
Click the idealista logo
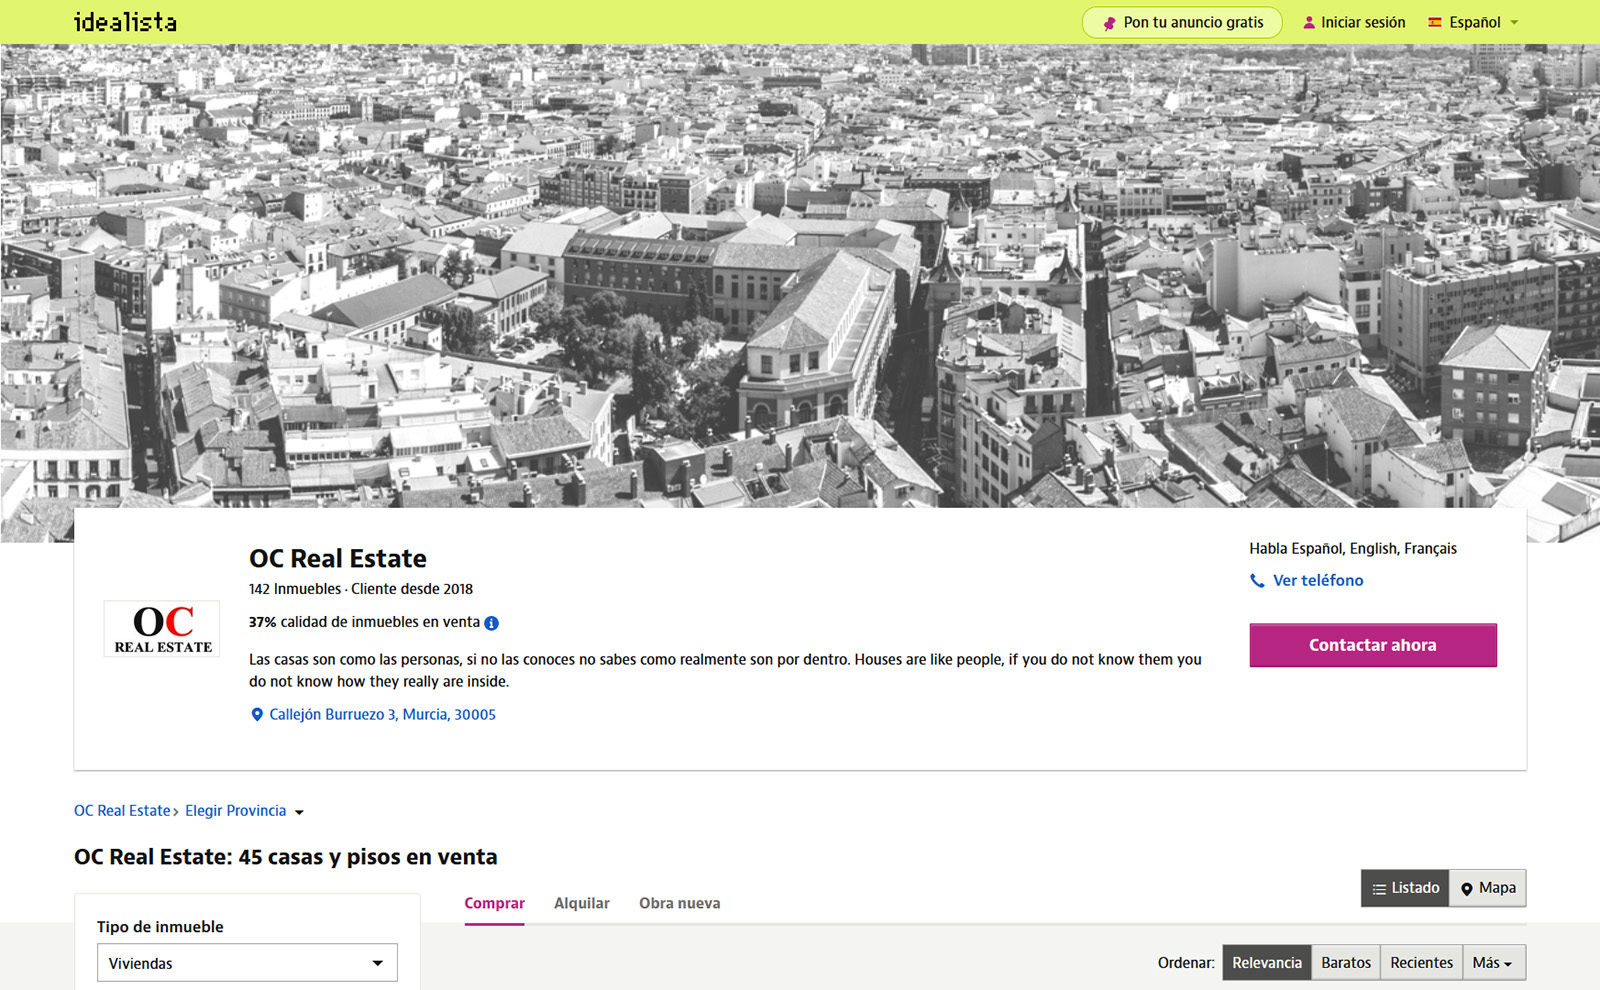point(125,22)
